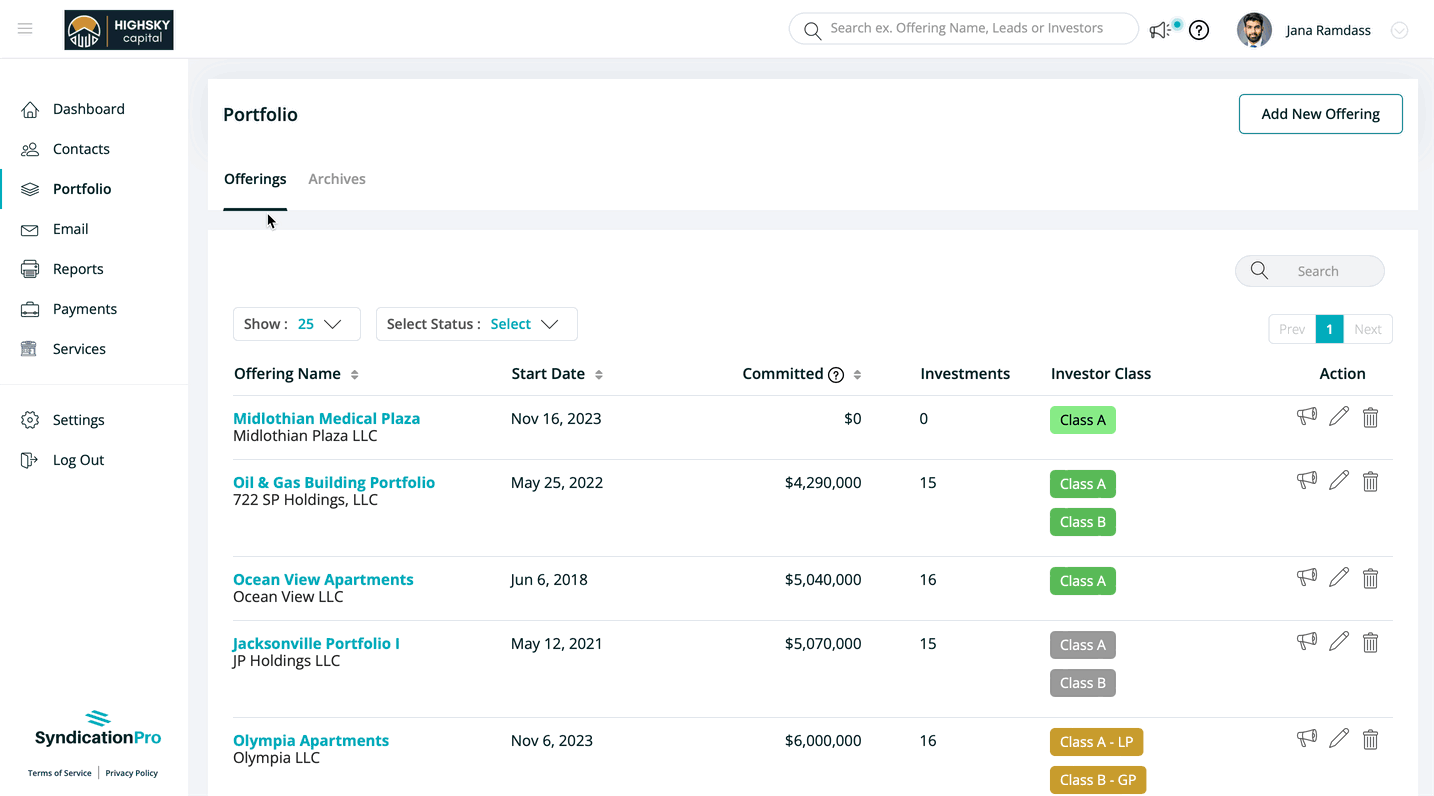The image size is (1434, 796).
Task: Open the Select Status dropdown
Action: tap(477, 324)
